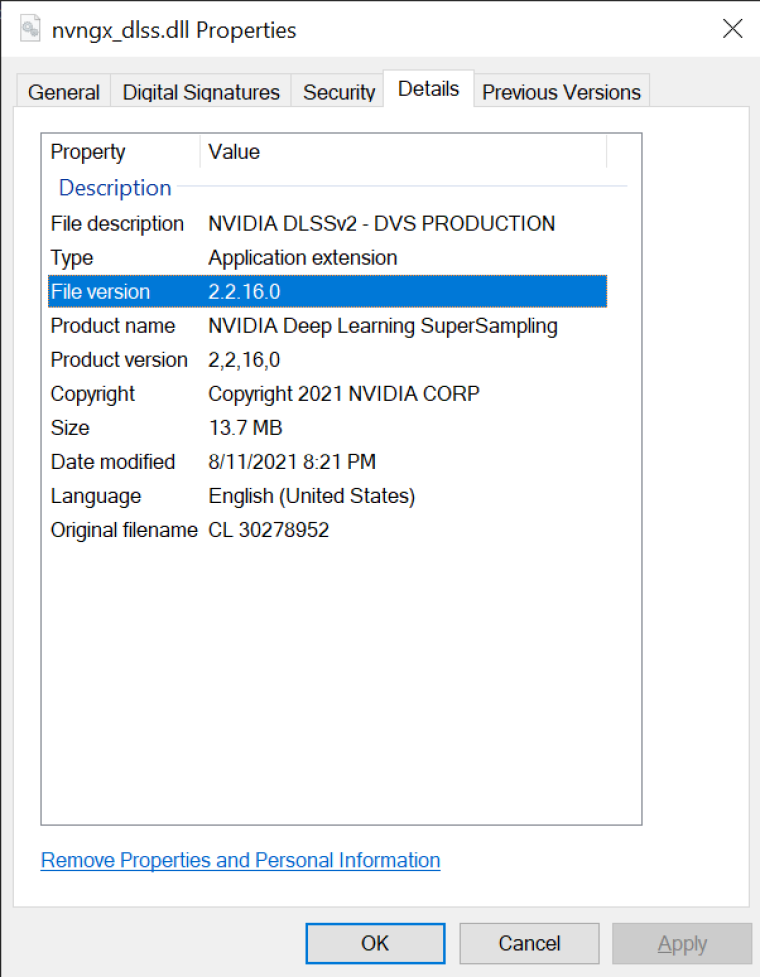Switch to the General tab
Viewport: 760px width, 977px height.
64,92
